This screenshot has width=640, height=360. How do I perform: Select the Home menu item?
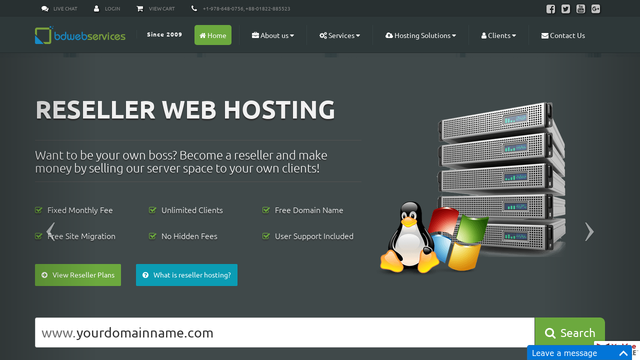pyautogui.click(x=213, y=35)
